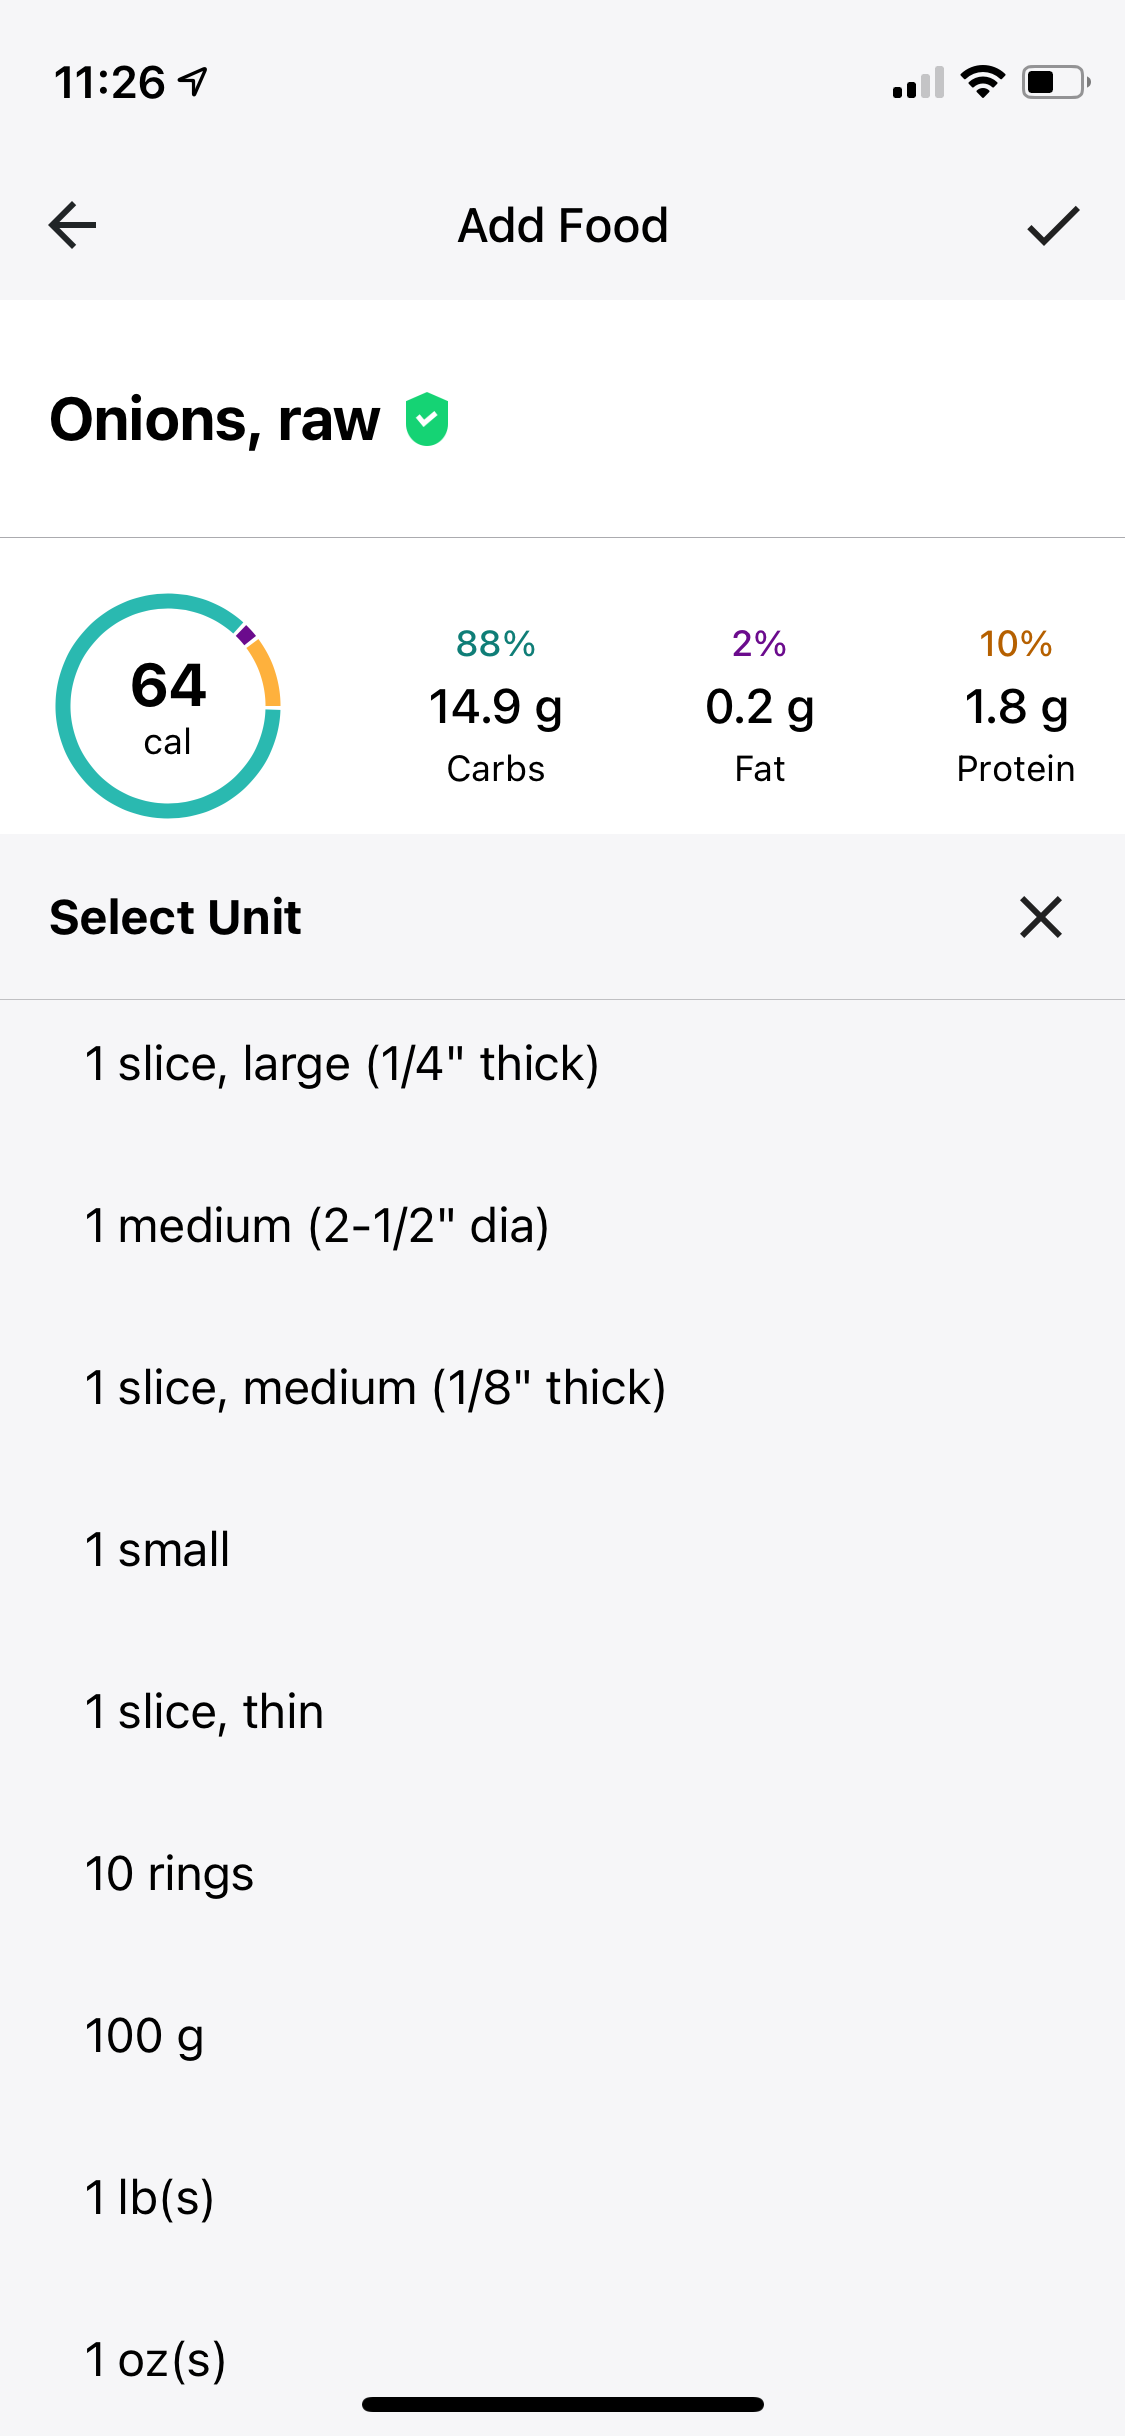The image size is (1125, 2436).
Task: Confirm adding food with checkmark icon
Action: [1053, 225]
